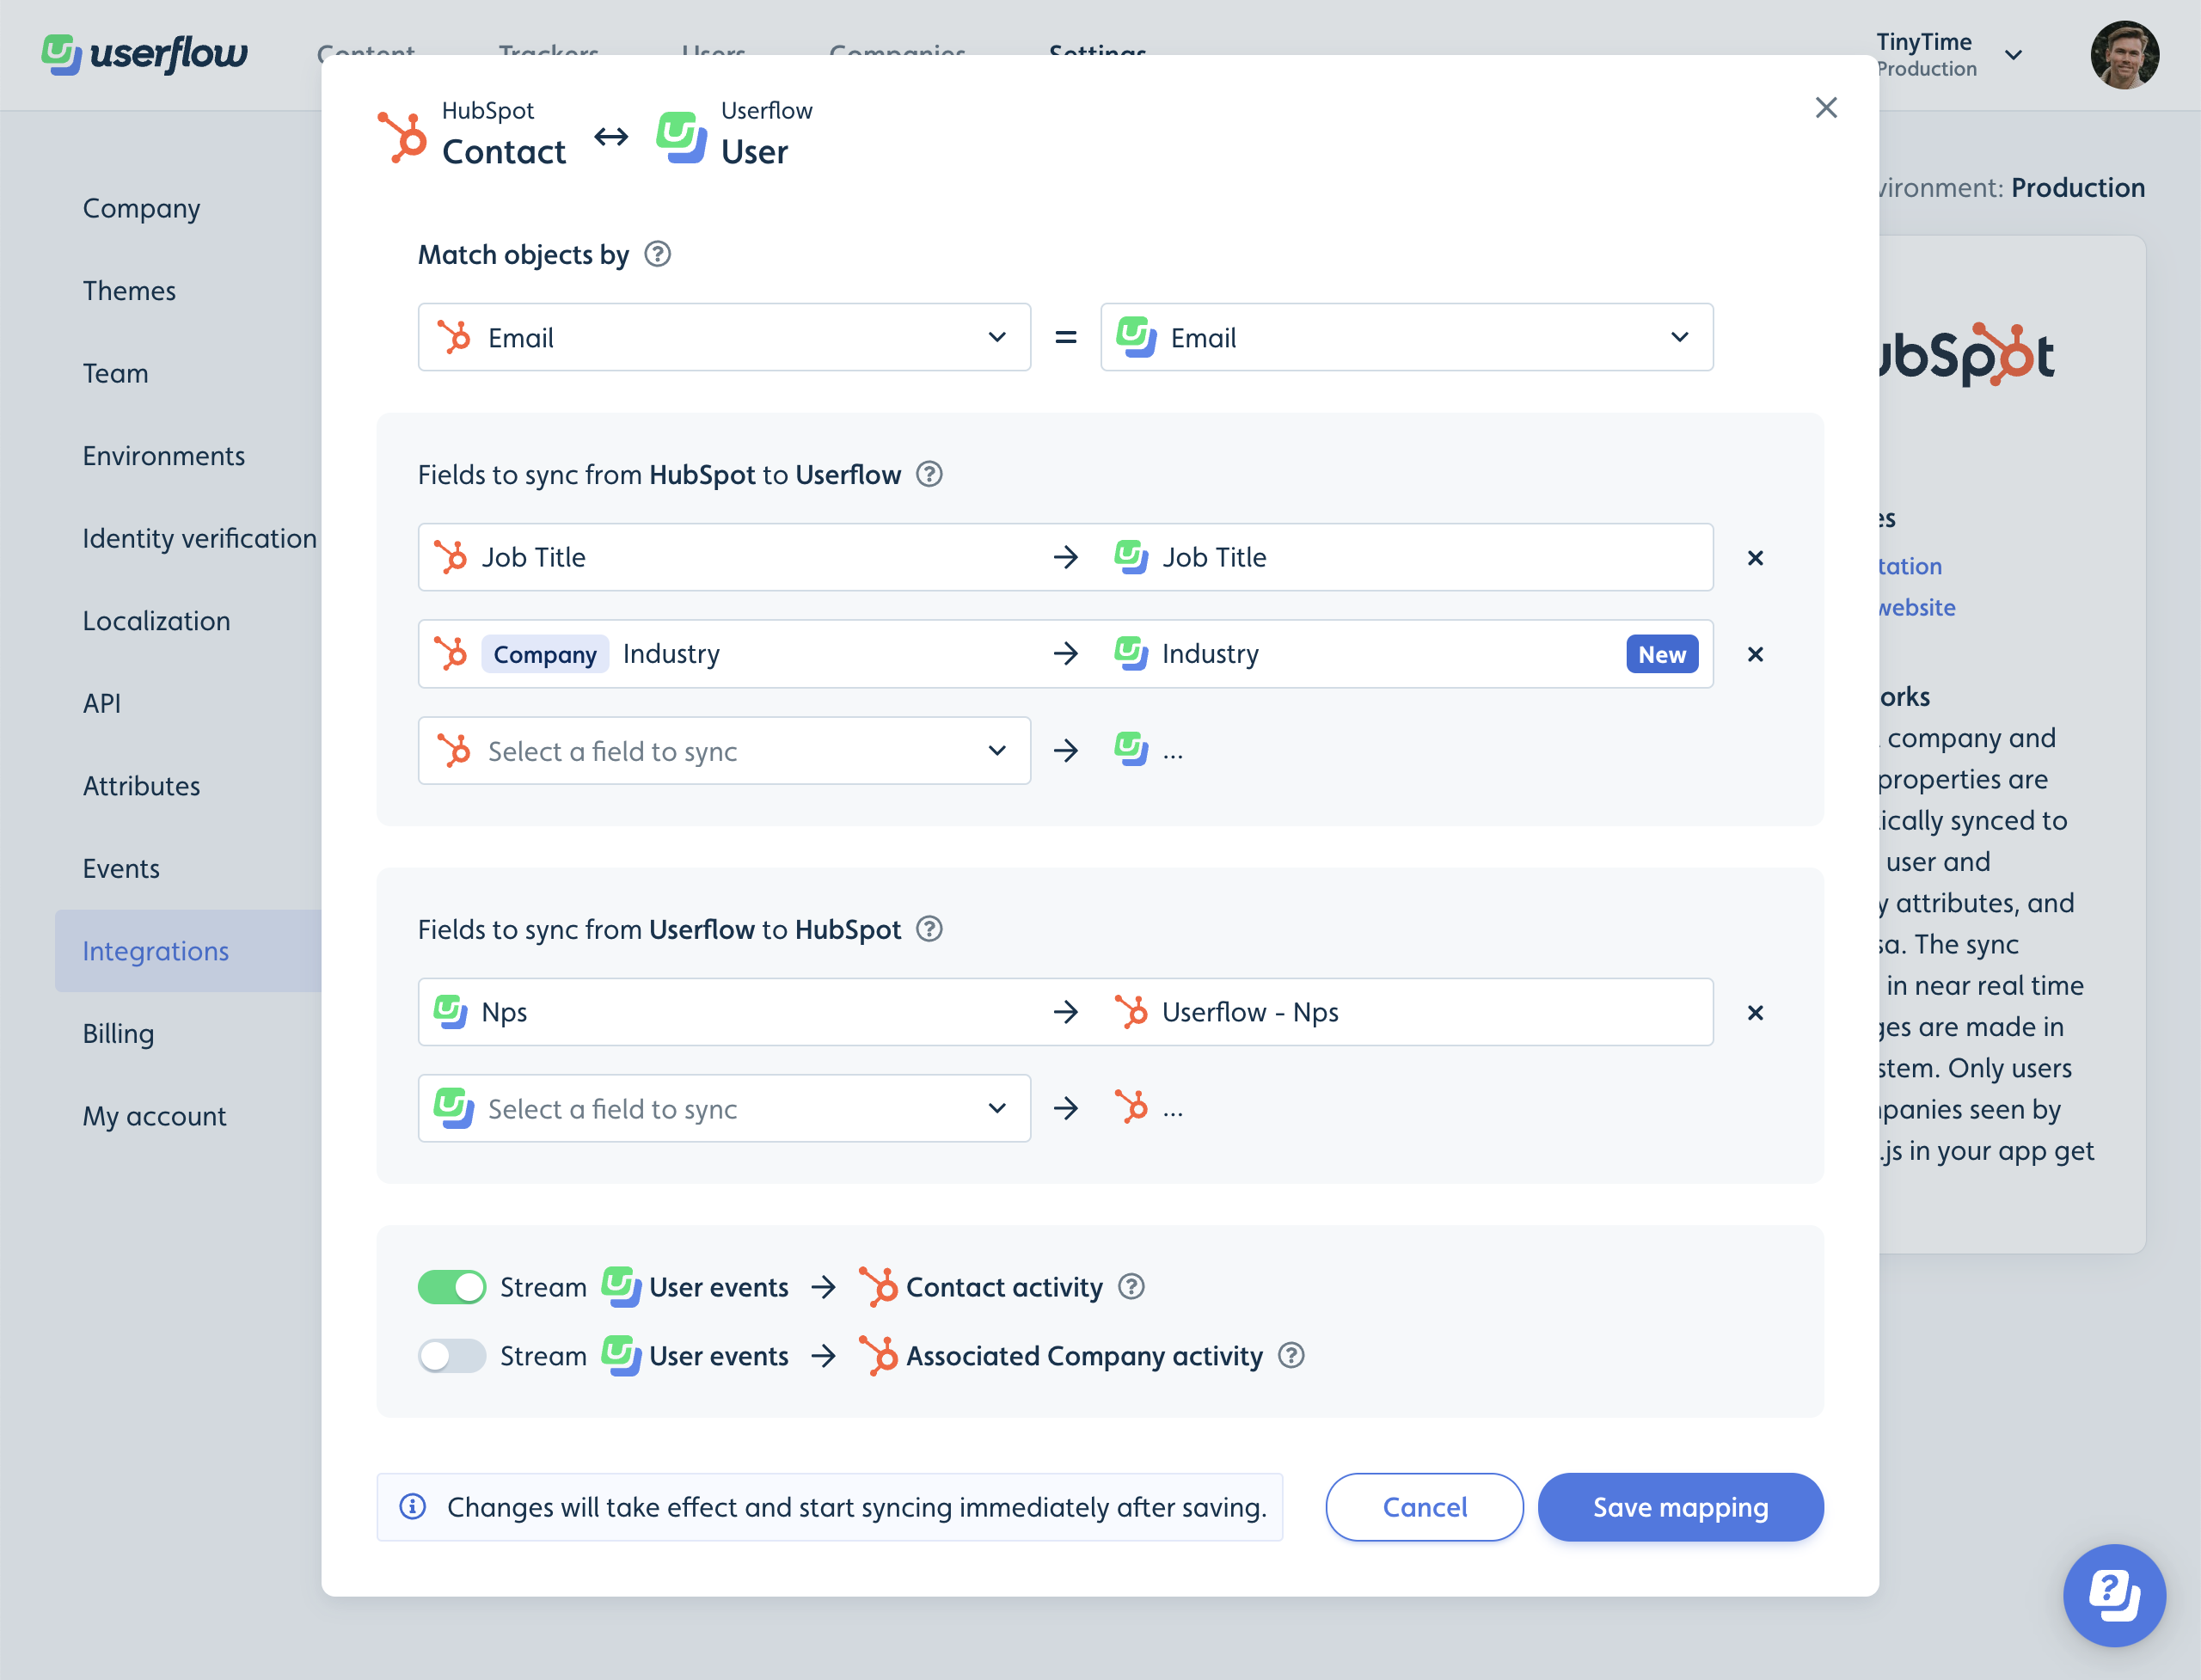
Task: Open My account settings
Action: pyautogui.click(x=154, y=1116)
